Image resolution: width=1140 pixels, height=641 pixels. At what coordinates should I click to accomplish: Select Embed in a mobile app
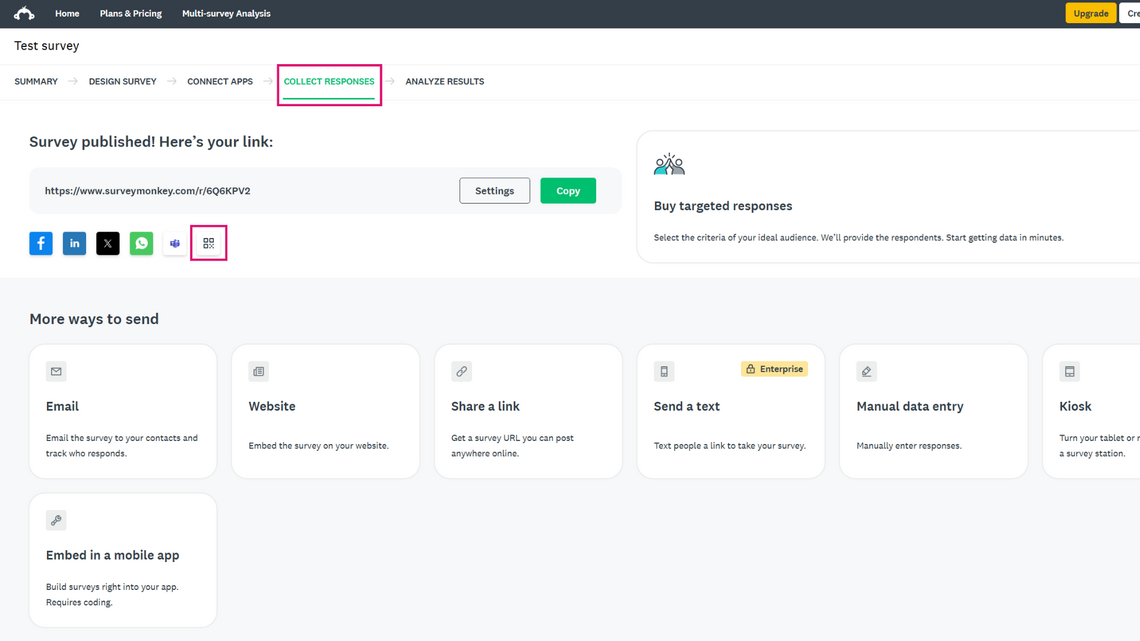tap(123, 559)
